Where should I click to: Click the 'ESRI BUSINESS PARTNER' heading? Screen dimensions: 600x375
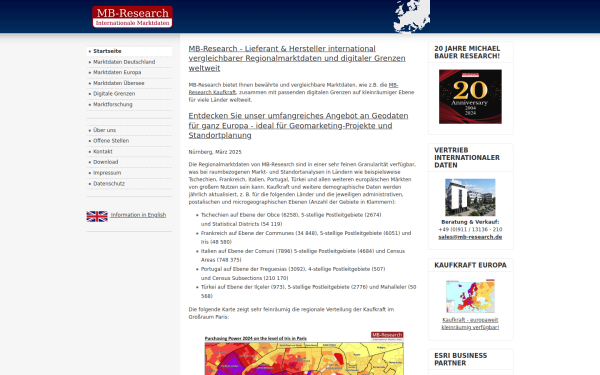tap(461, 359)
